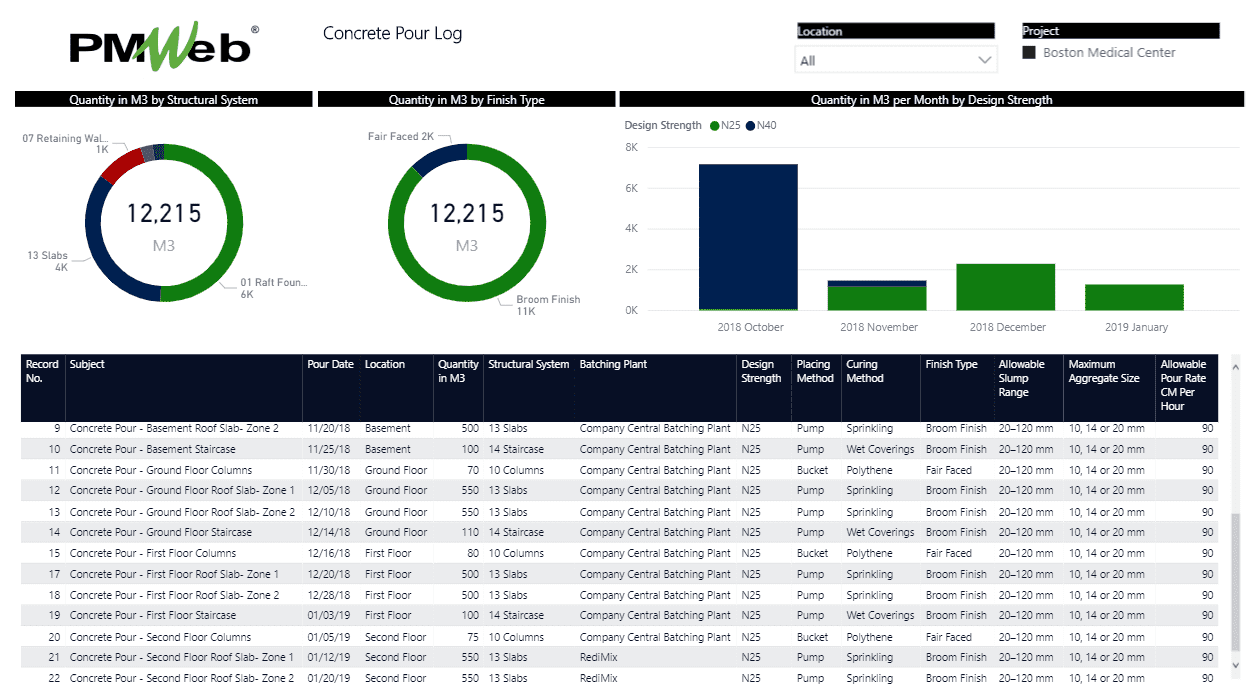1258x700 pixels.
Task: Click the 2019 January green bar
Action: tap(1135, 297)
